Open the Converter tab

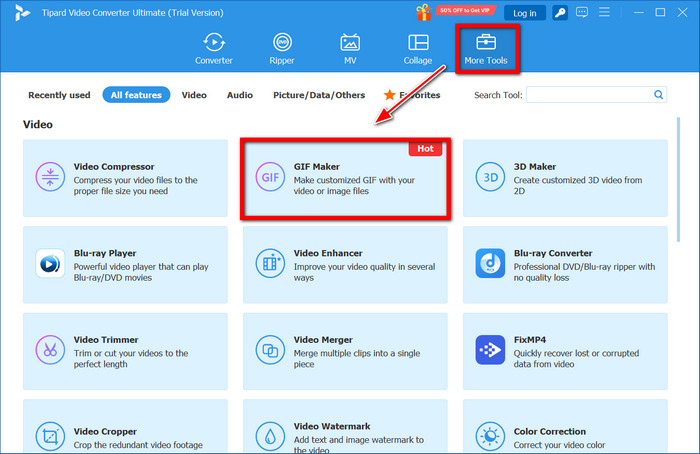(213, 49)
